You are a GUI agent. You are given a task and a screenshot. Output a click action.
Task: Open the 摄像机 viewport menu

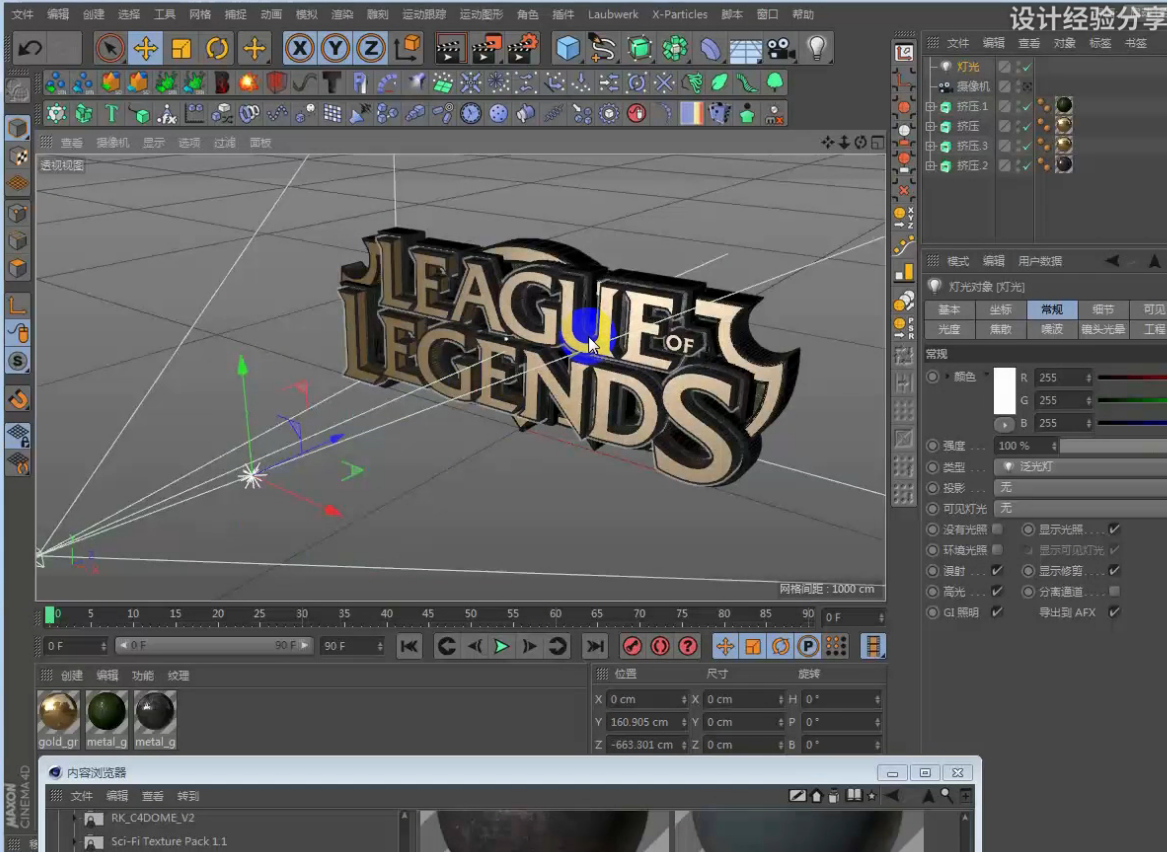[113, 143]
